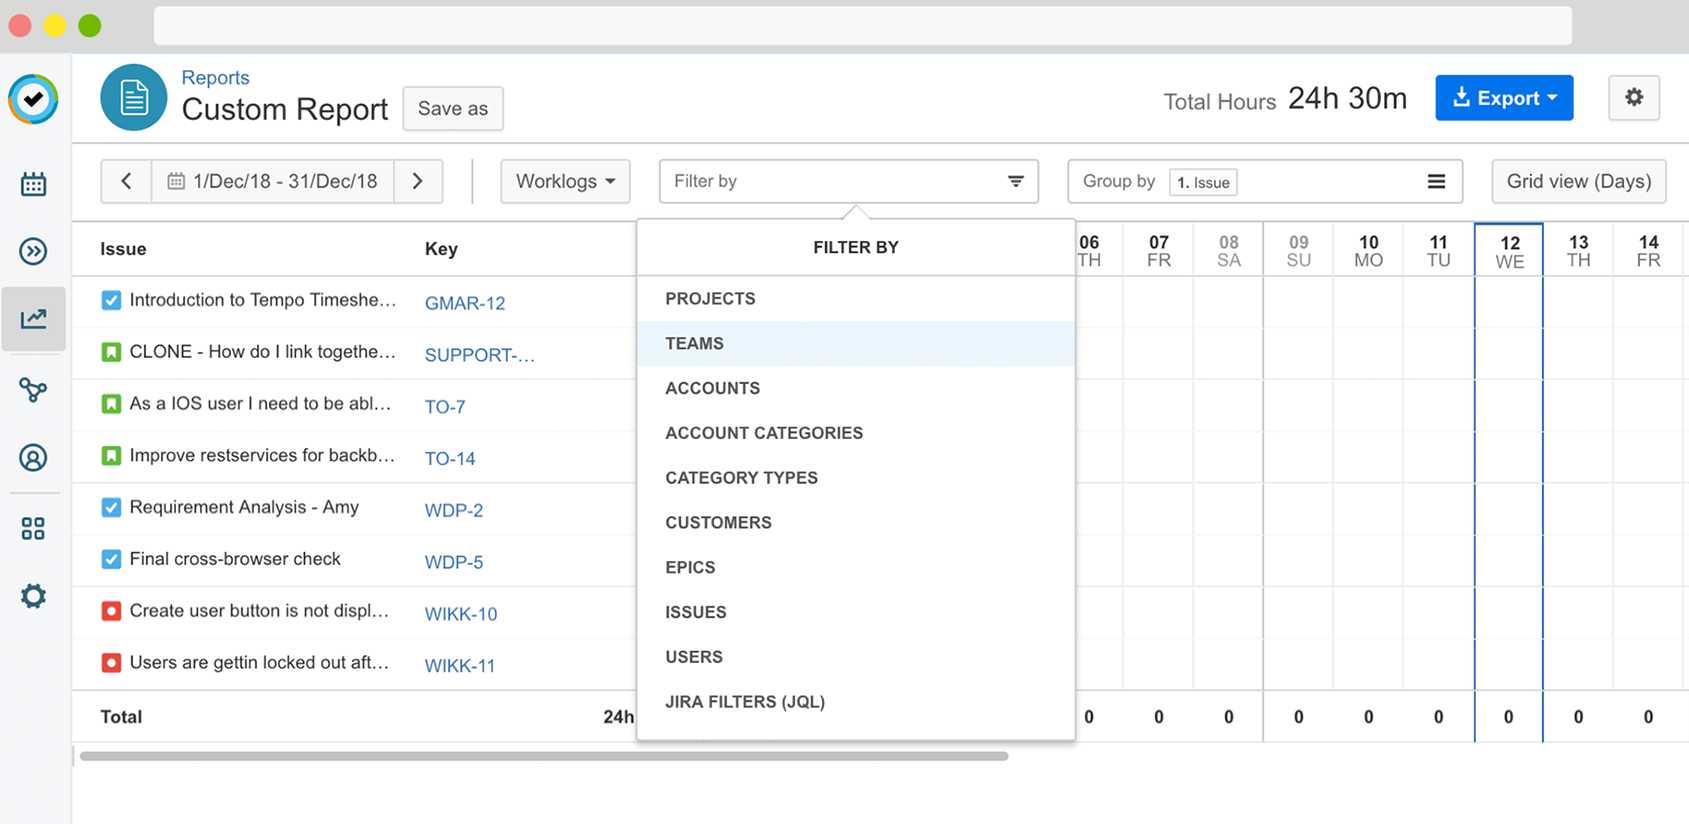The height and width of the screenshot is (824, 1689).
Task: Click the task icon for Final cross-browser check
Action: [x=111, y=559]
